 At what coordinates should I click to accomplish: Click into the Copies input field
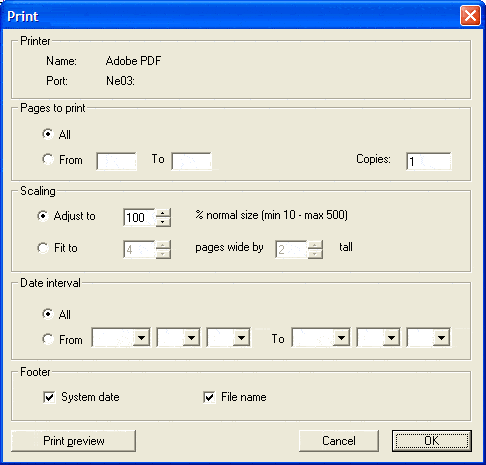click(x=429, y=161)
